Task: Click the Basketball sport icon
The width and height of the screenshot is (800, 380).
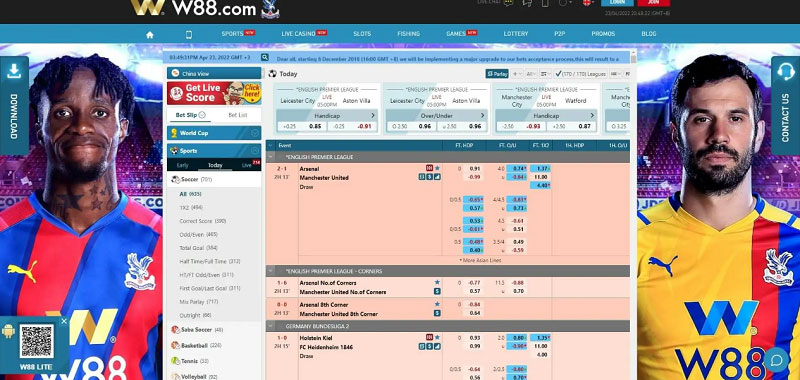Action: (176, 346)
